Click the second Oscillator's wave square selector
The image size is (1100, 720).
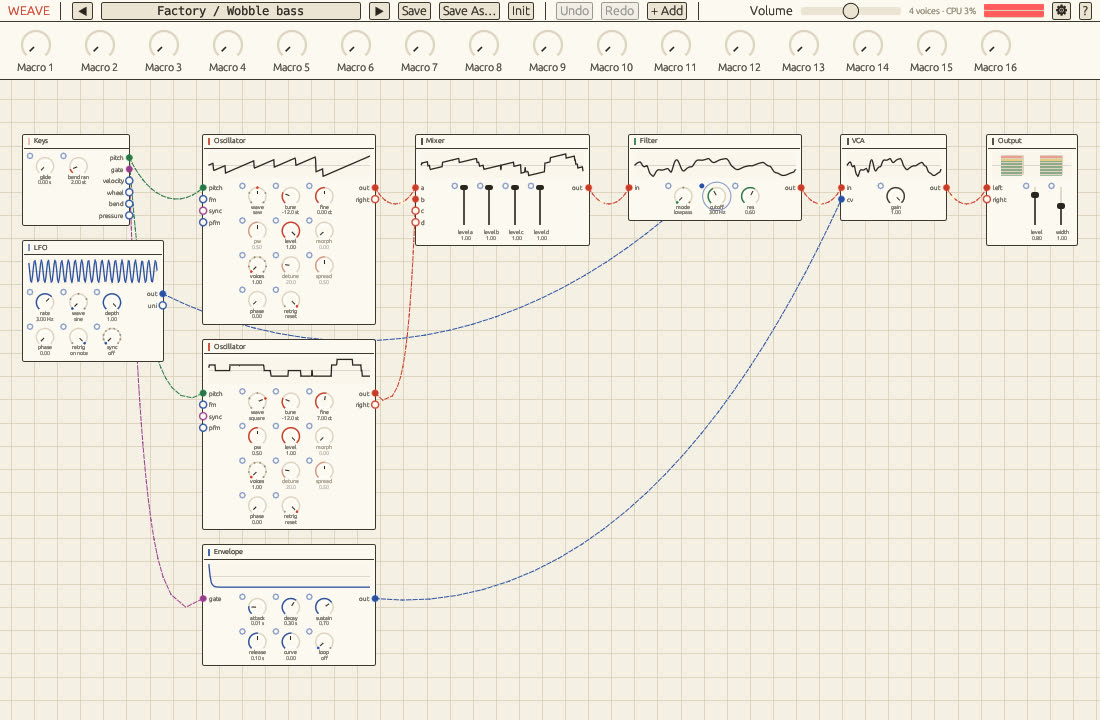point(257,402)
